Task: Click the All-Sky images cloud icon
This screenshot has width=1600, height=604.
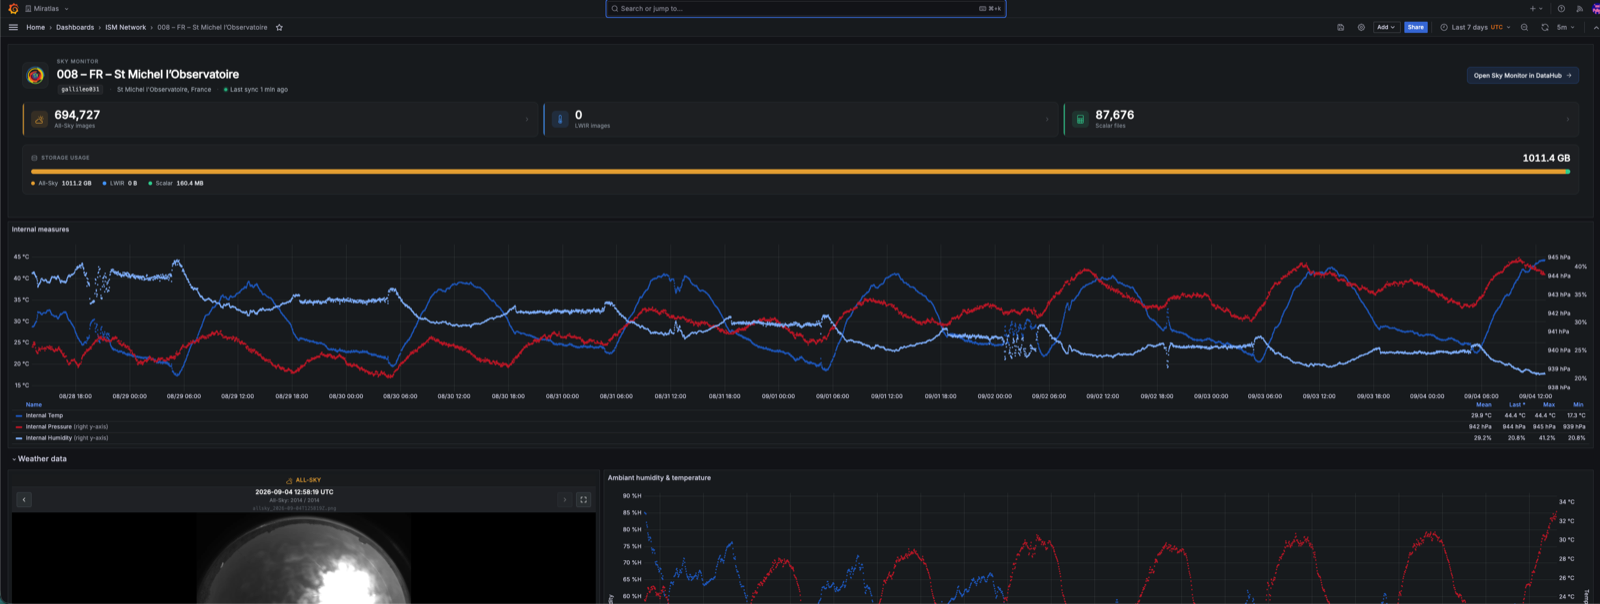Action: [x=39, y=119]
